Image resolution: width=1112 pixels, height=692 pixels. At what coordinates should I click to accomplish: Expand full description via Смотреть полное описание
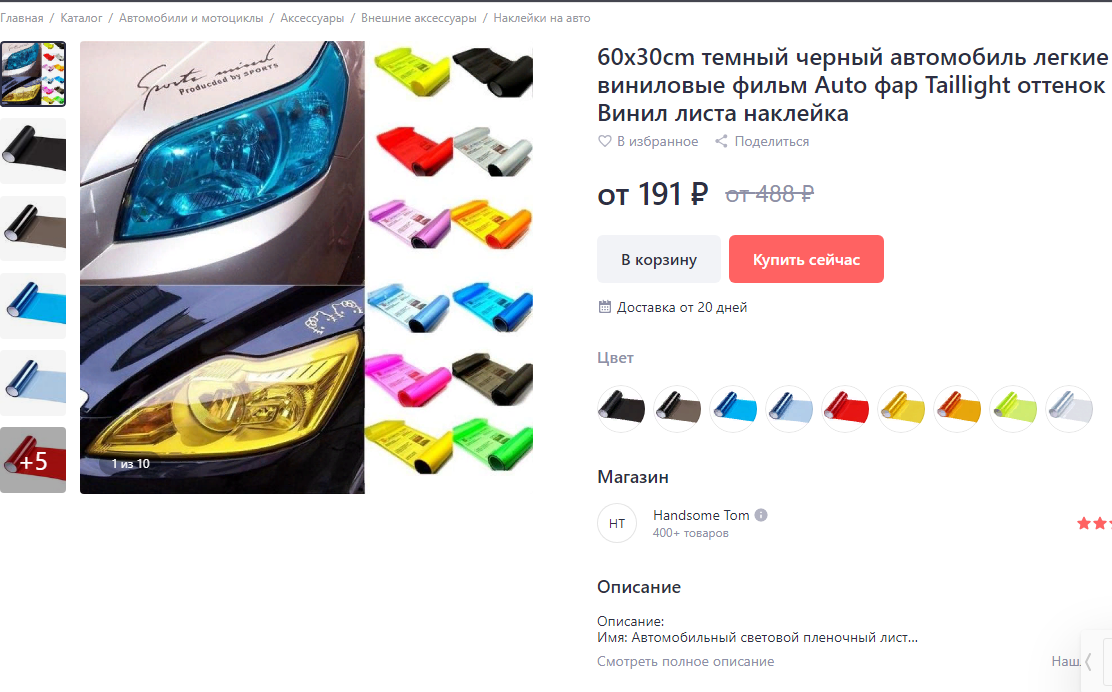(685, 662)
